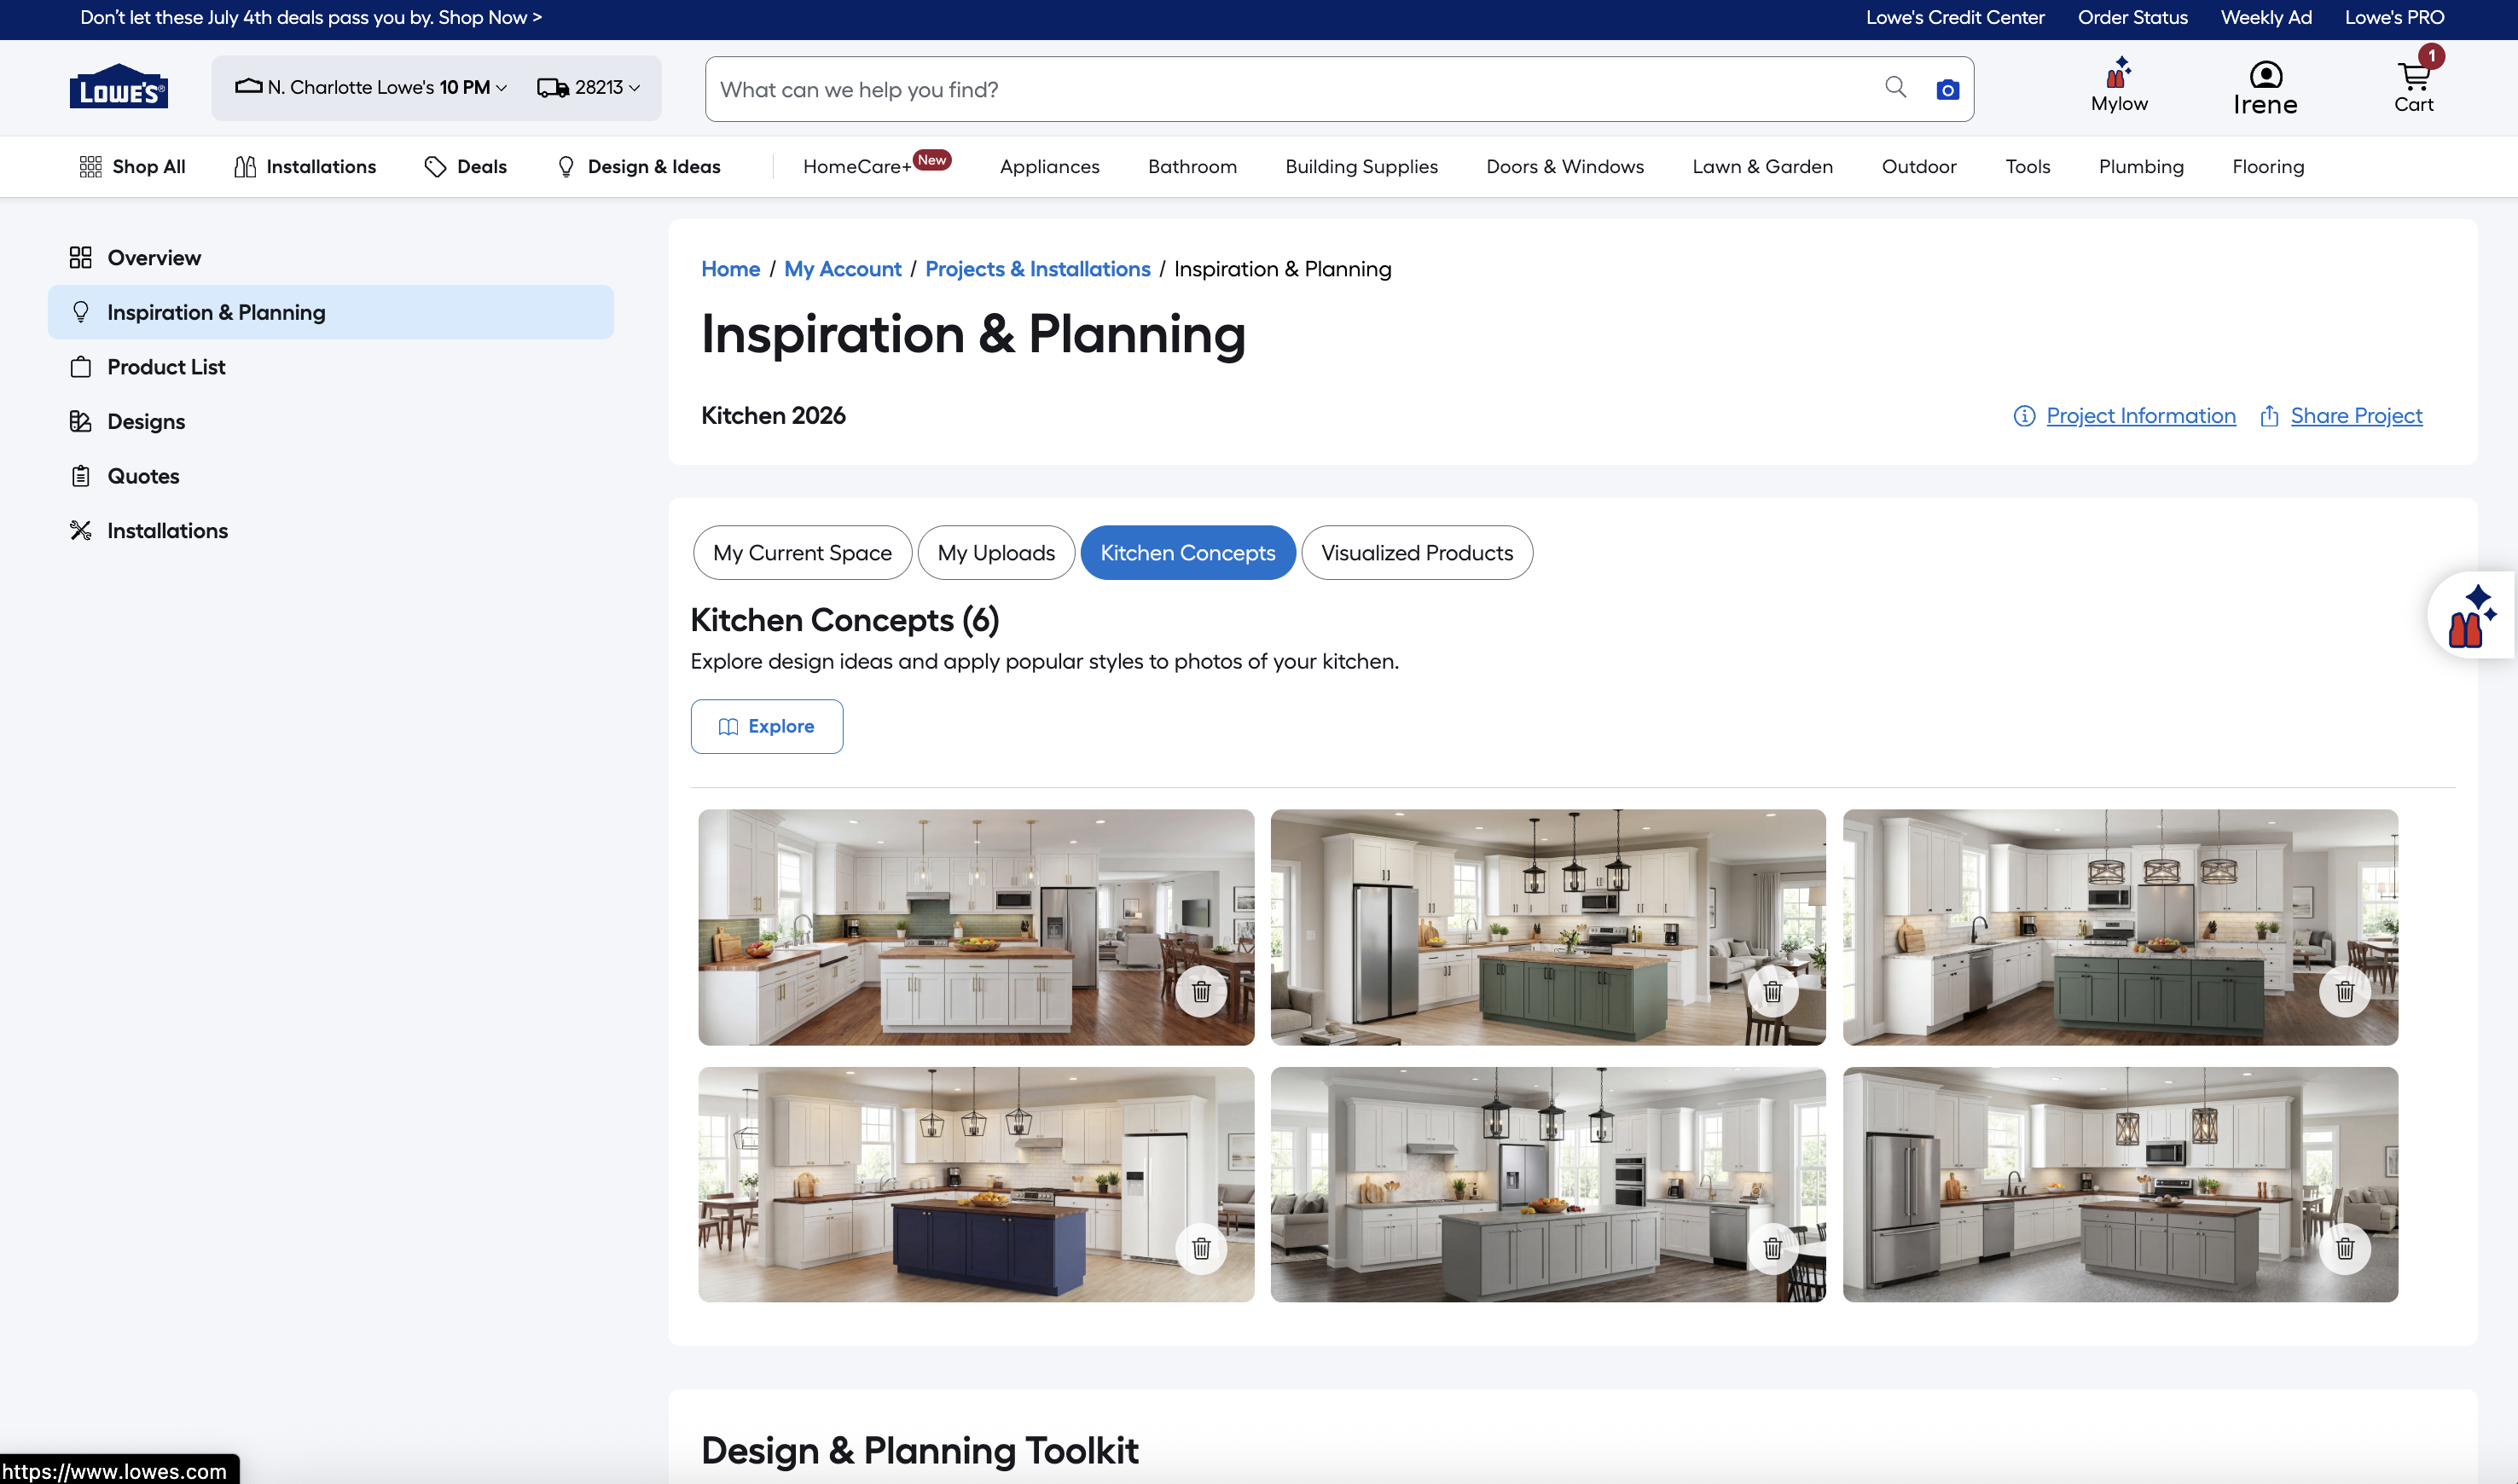Switch to Visualized Products tab
The height and width of the screenshot is (1484, 2518).
[x=1417, y=553]
